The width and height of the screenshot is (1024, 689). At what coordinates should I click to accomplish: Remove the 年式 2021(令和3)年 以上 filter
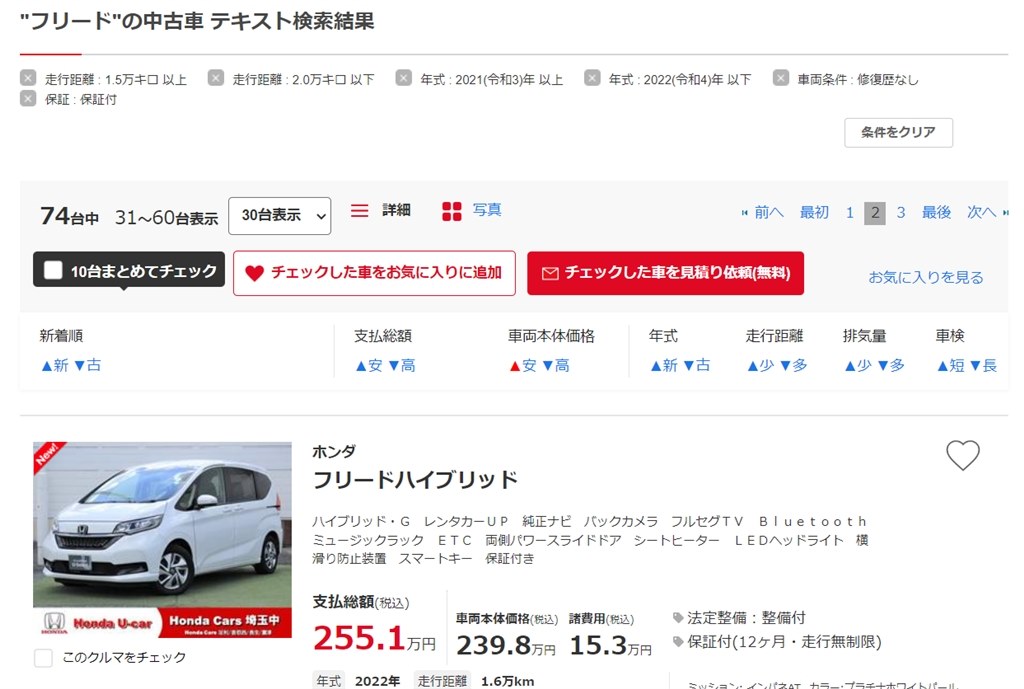pos(404,78)
